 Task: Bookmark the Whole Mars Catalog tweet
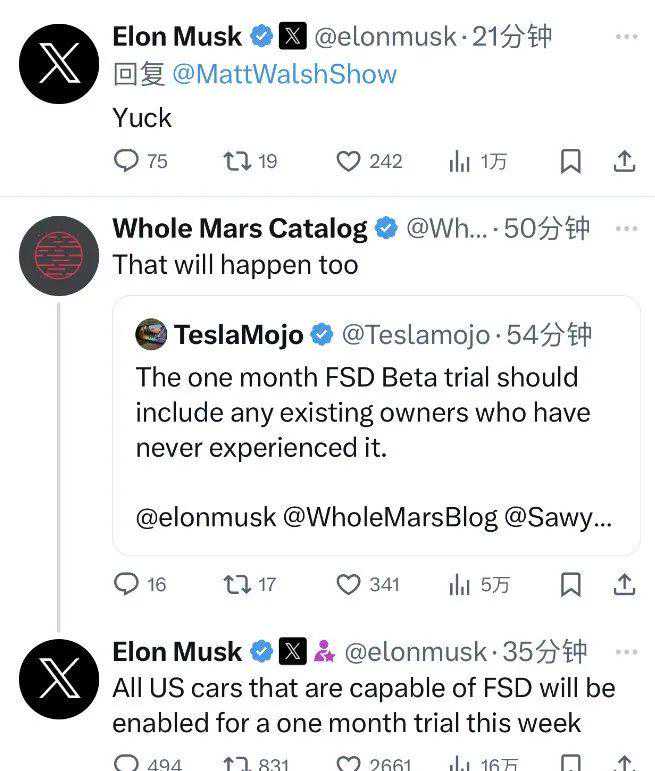pyautogui.click(x=570, y=584)
